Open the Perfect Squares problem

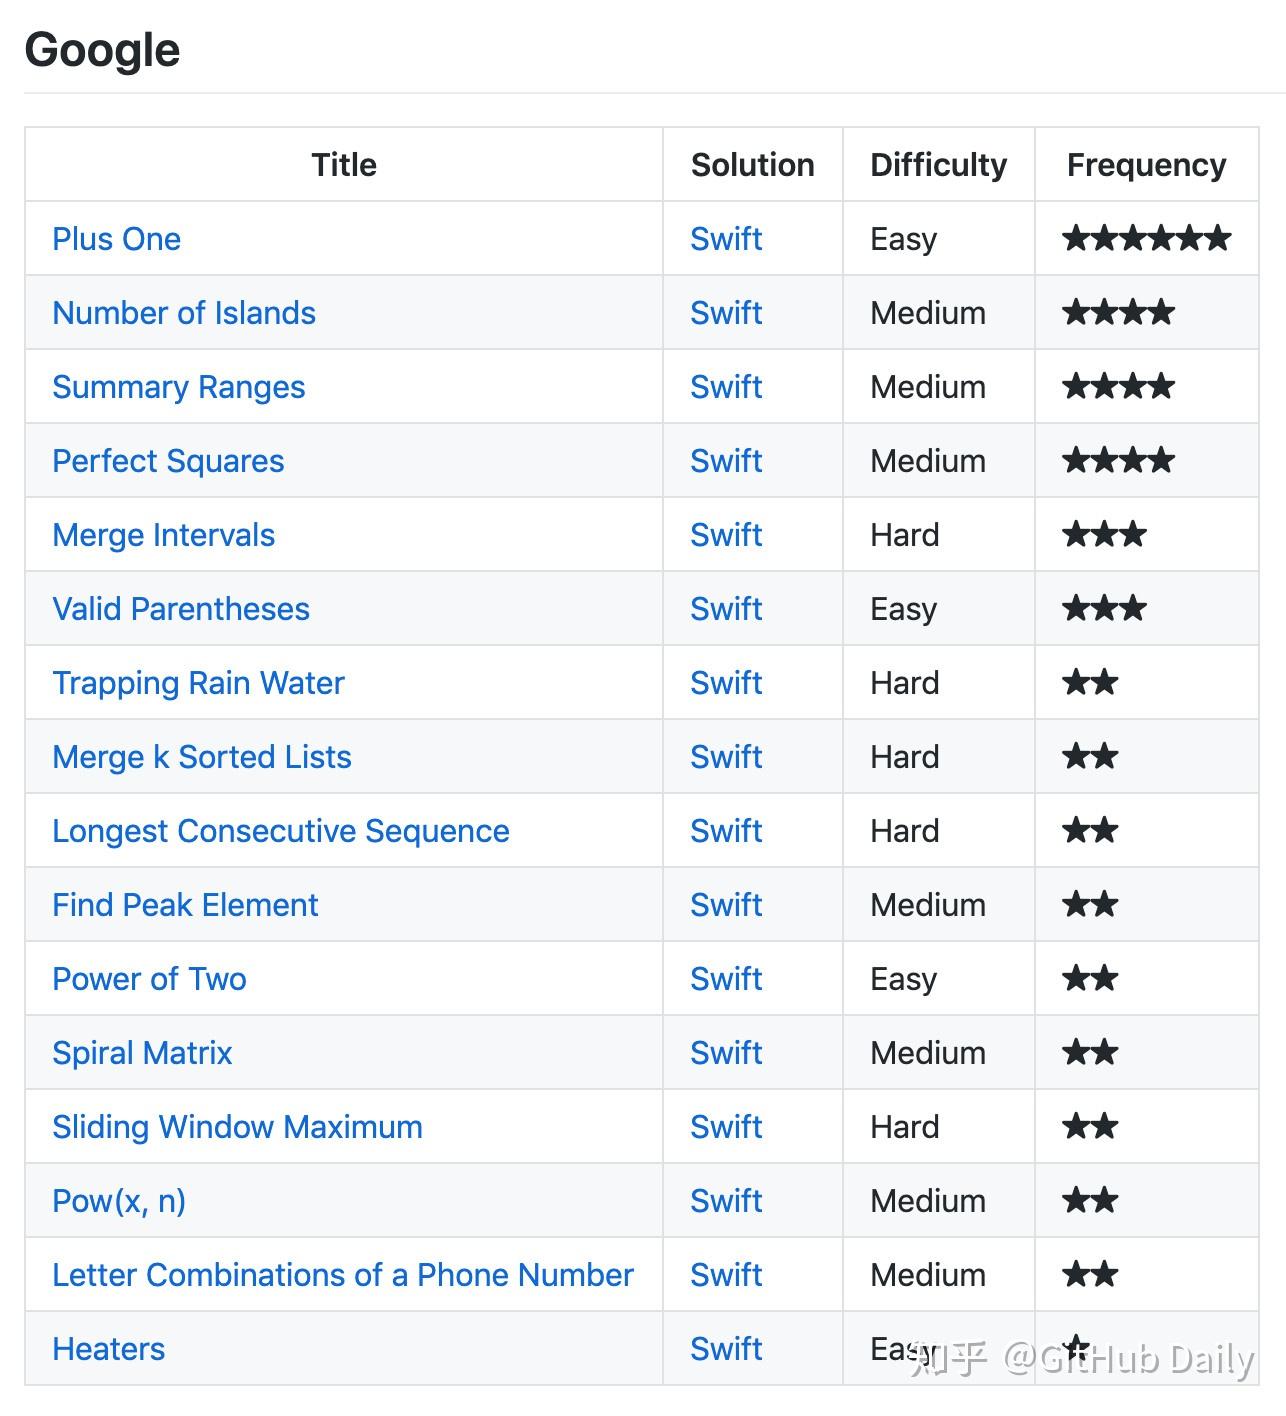(168, 461)
